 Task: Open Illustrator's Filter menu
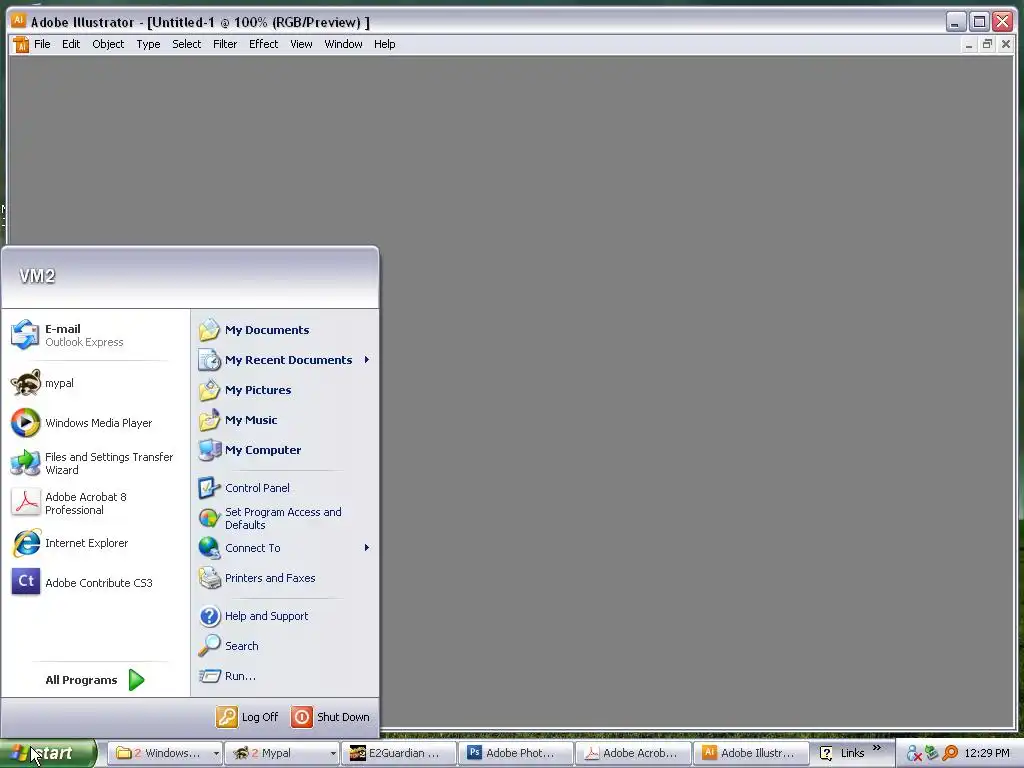coord(225,44)
